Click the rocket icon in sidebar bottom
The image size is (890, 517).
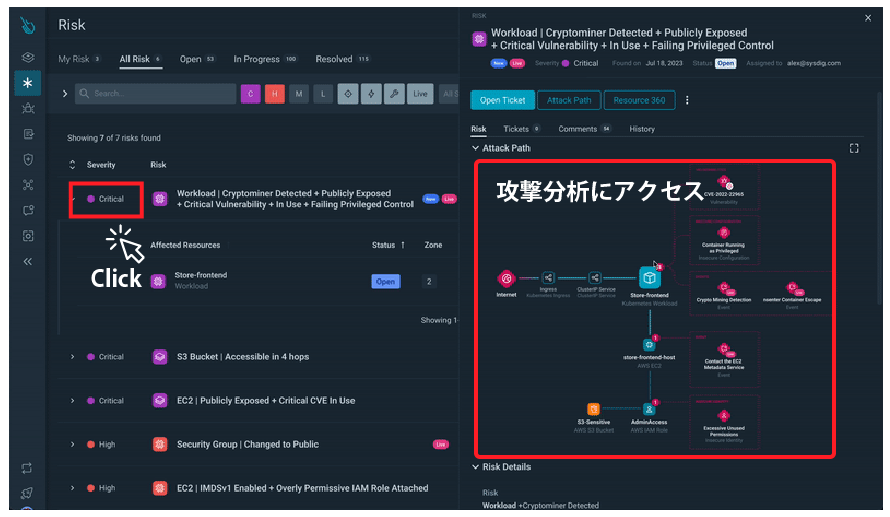point(28,490)
